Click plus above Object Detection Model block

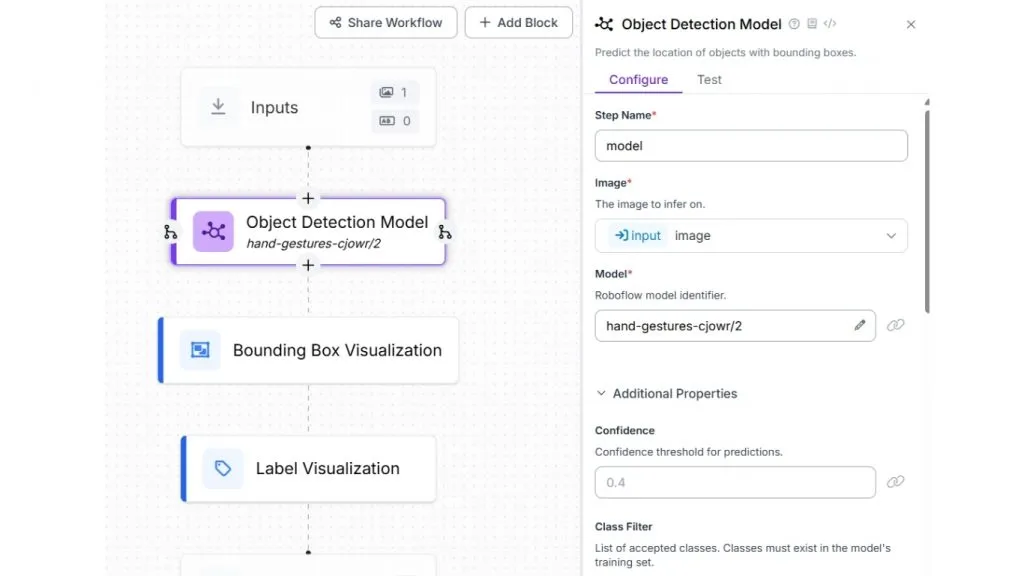pyautogui.click(x=308, y=198)
